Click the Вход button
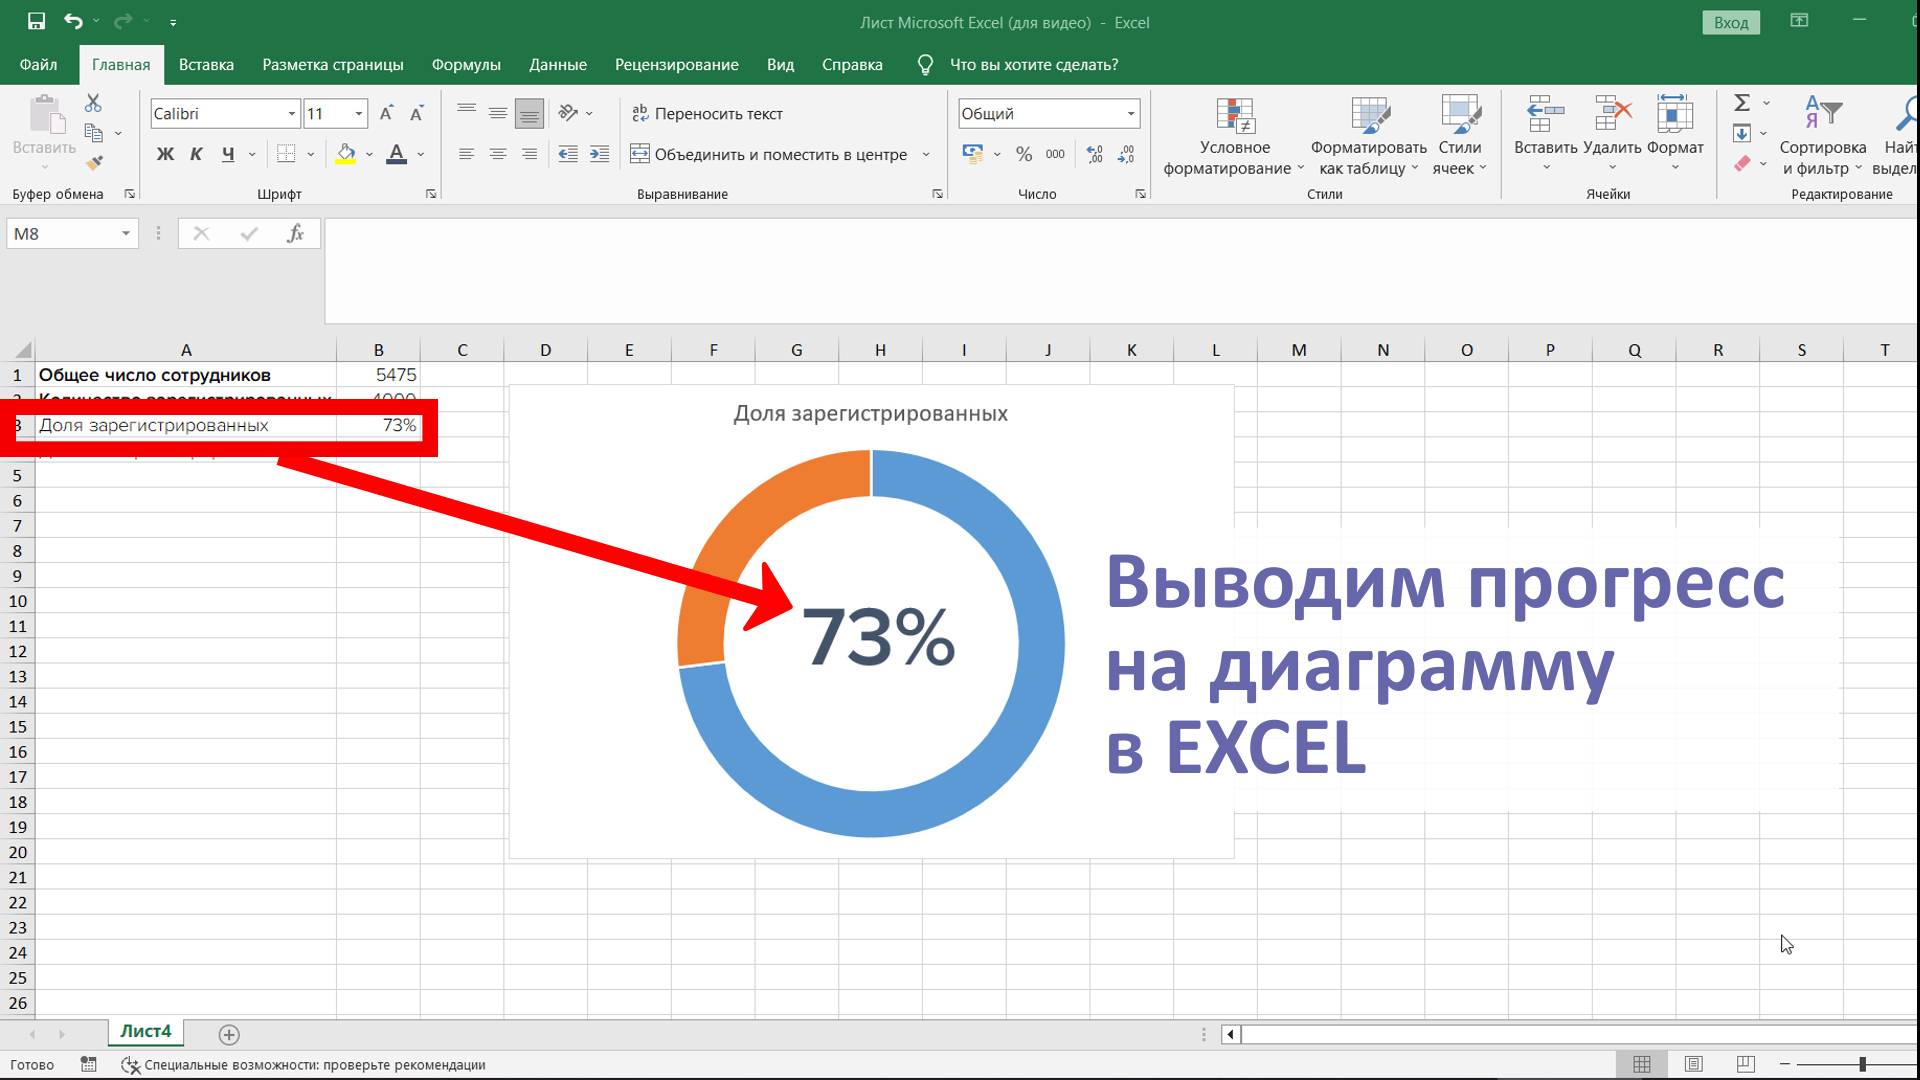 1731,21
